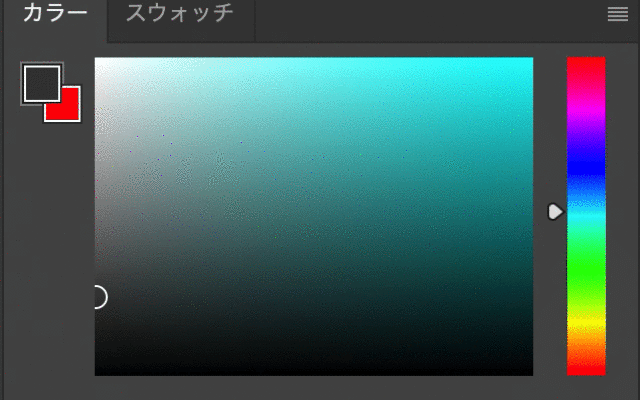
Task: Open the スウォッチ tab
Action: 180,13
